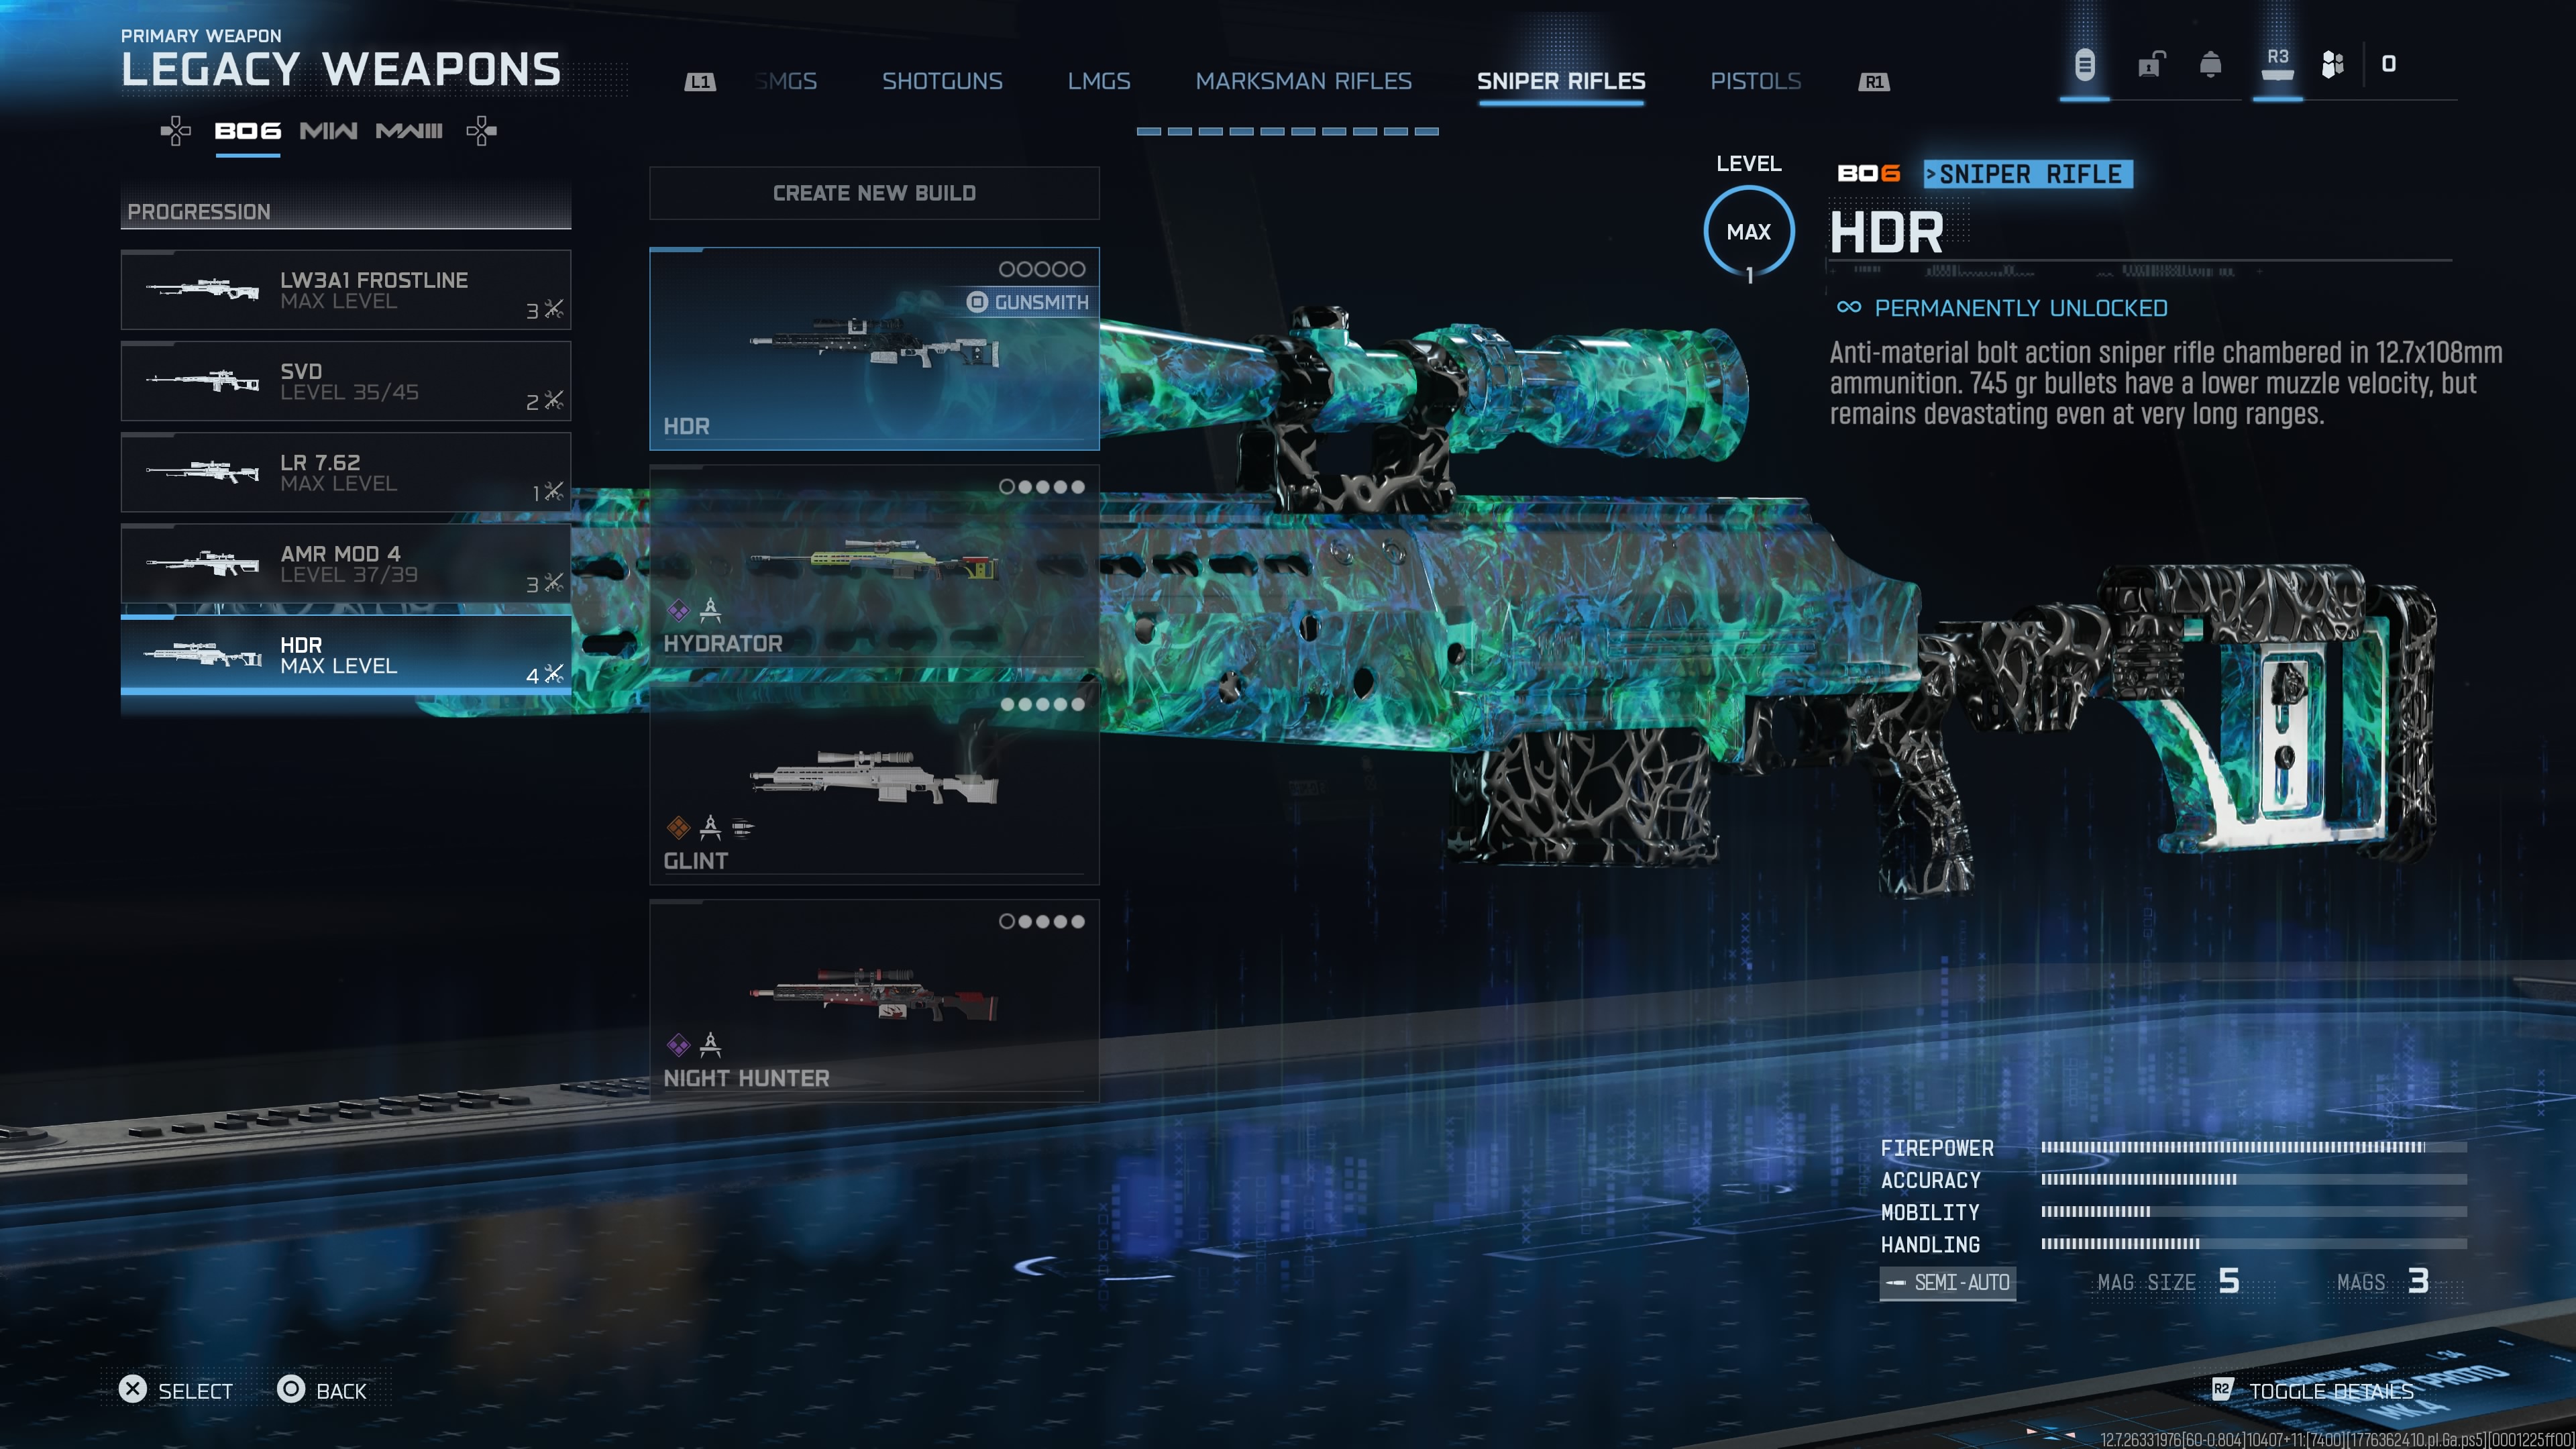Image resolution: width=2576 pixels, height=1449 pixels.
Task: Click the Back prompt label
Action: point(341,1391)
